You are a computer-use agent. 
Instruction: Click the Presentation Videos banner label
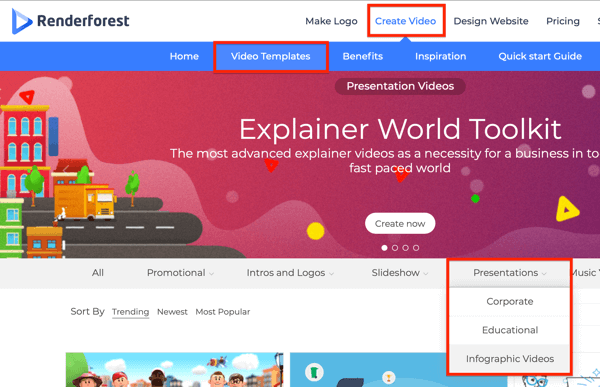[400, 86]
